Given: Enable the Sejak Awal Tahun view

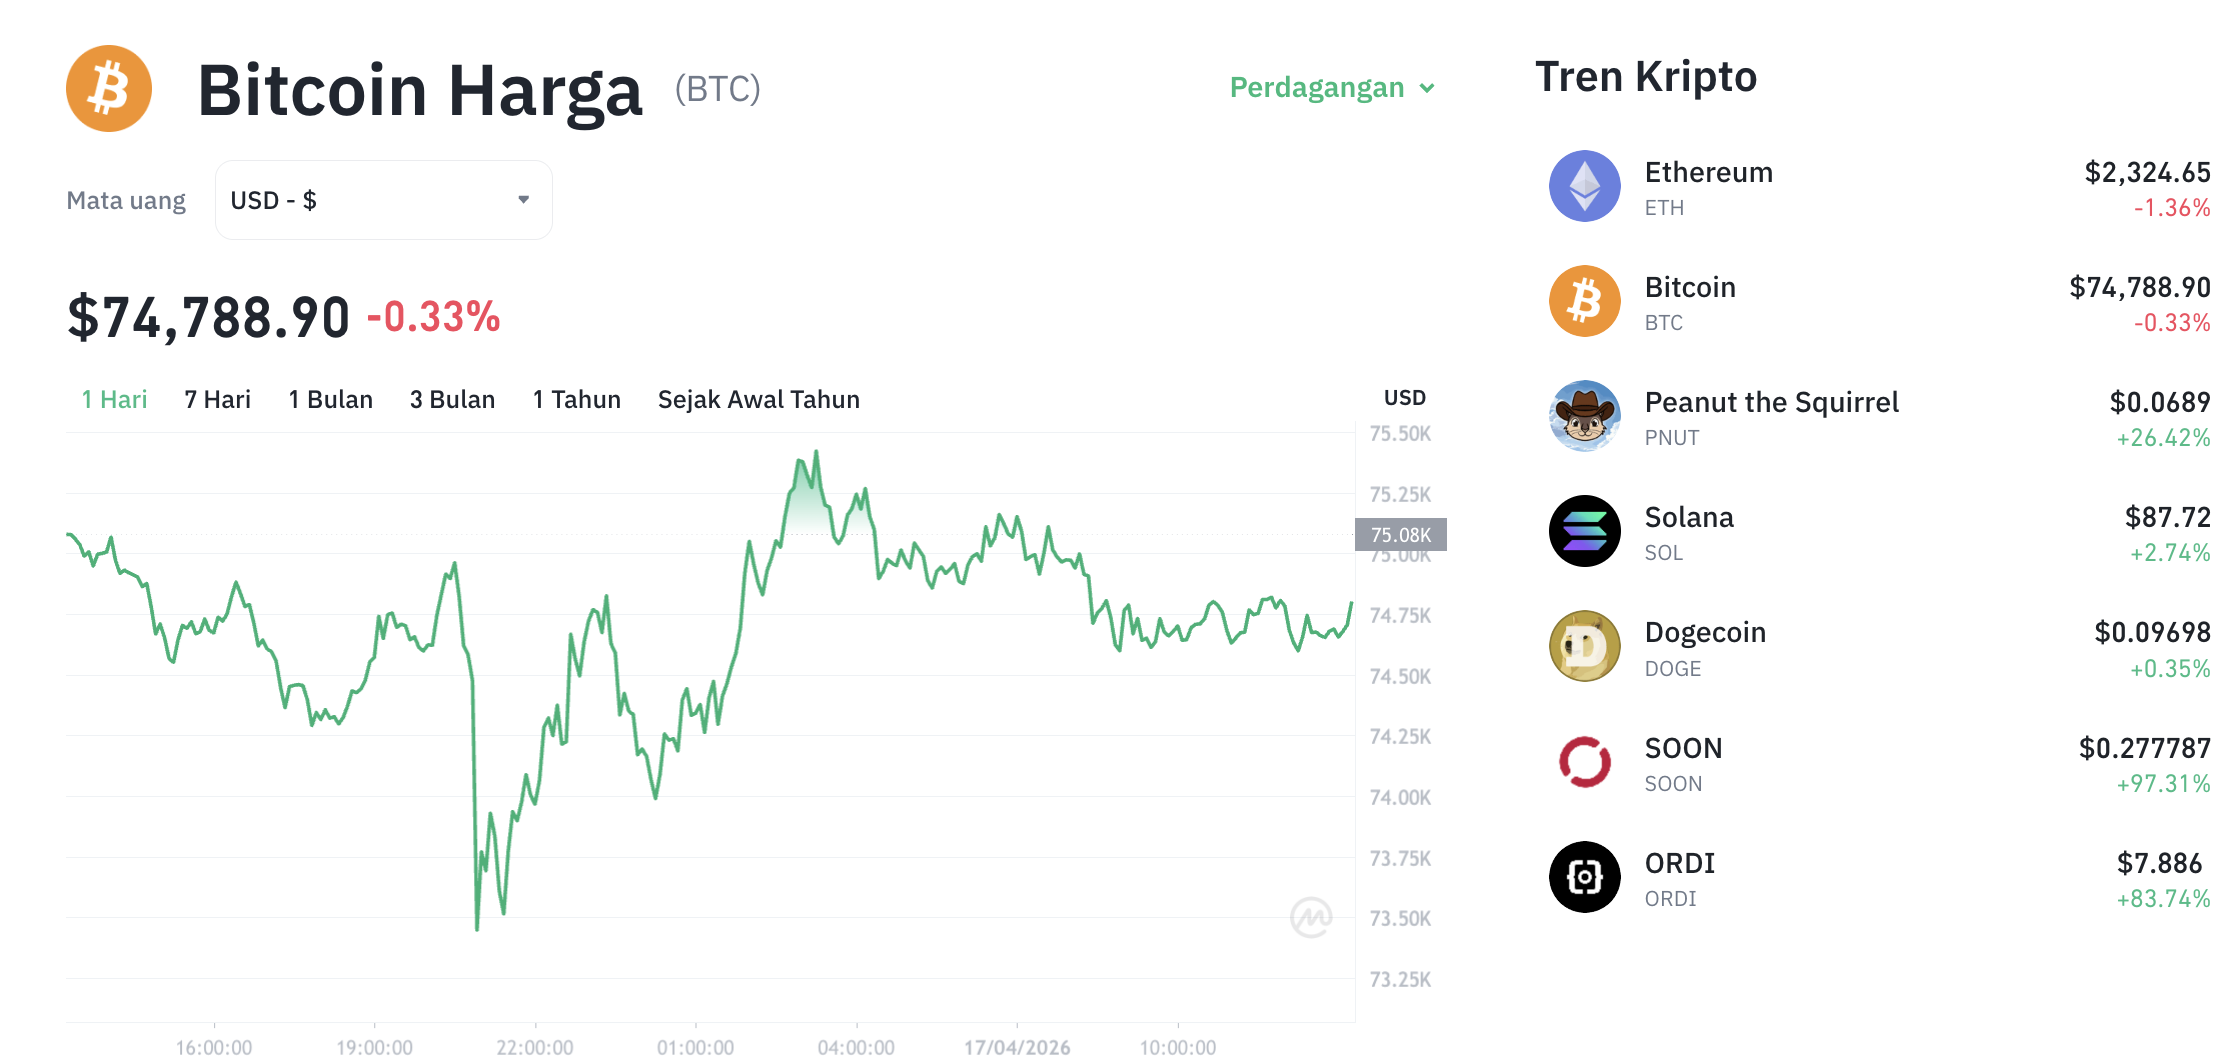Looking at the screenshot, I should pyautogui.click(x=758, y=399).
